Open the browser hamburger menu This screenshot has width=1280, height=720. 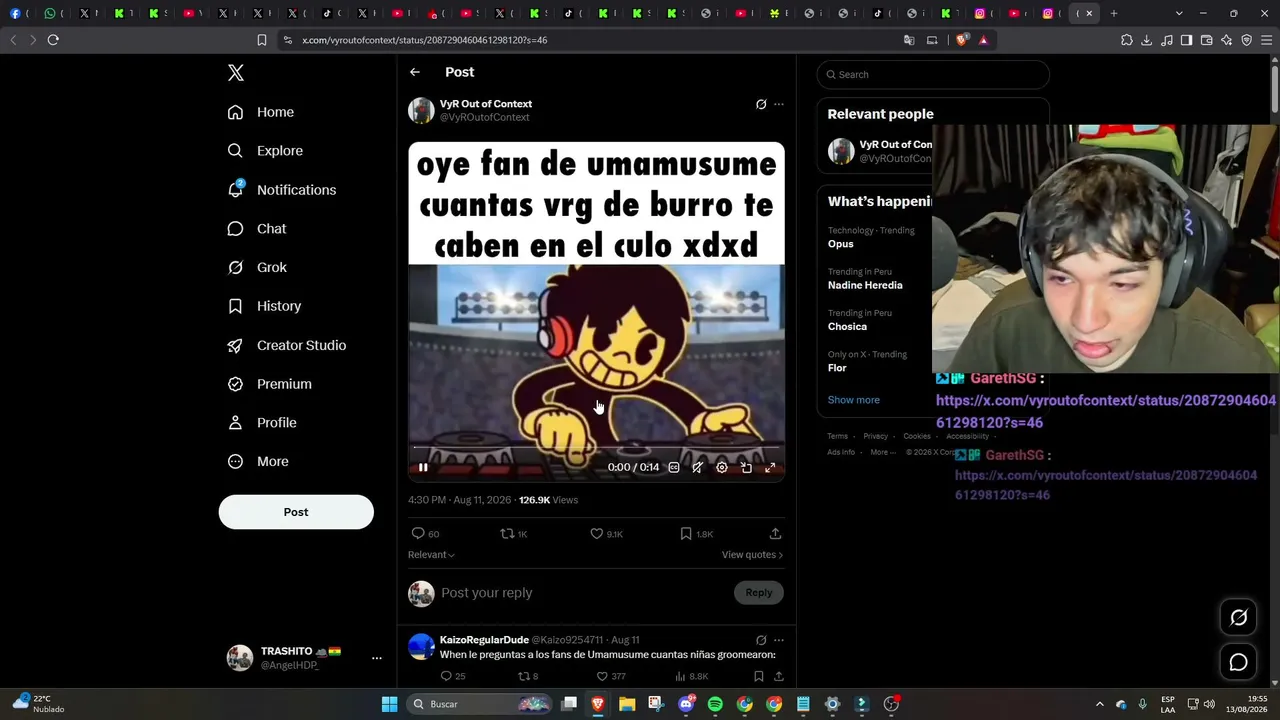coord(1267,40)
